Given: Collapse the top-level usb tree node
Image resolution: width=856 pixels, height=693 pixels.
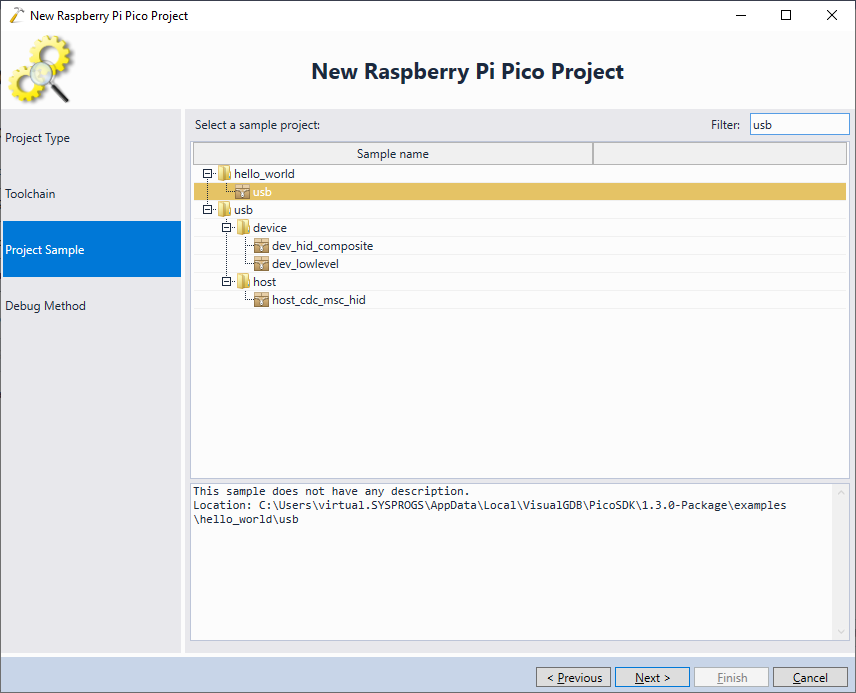Looking at the screenshot, I should click(207, 210).
